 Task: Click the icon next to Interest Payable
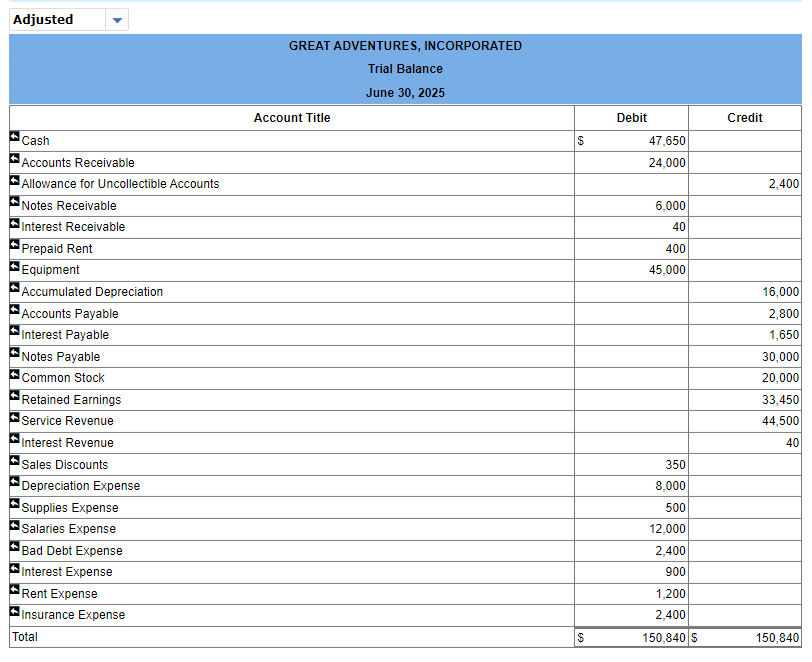click(14, 330)
